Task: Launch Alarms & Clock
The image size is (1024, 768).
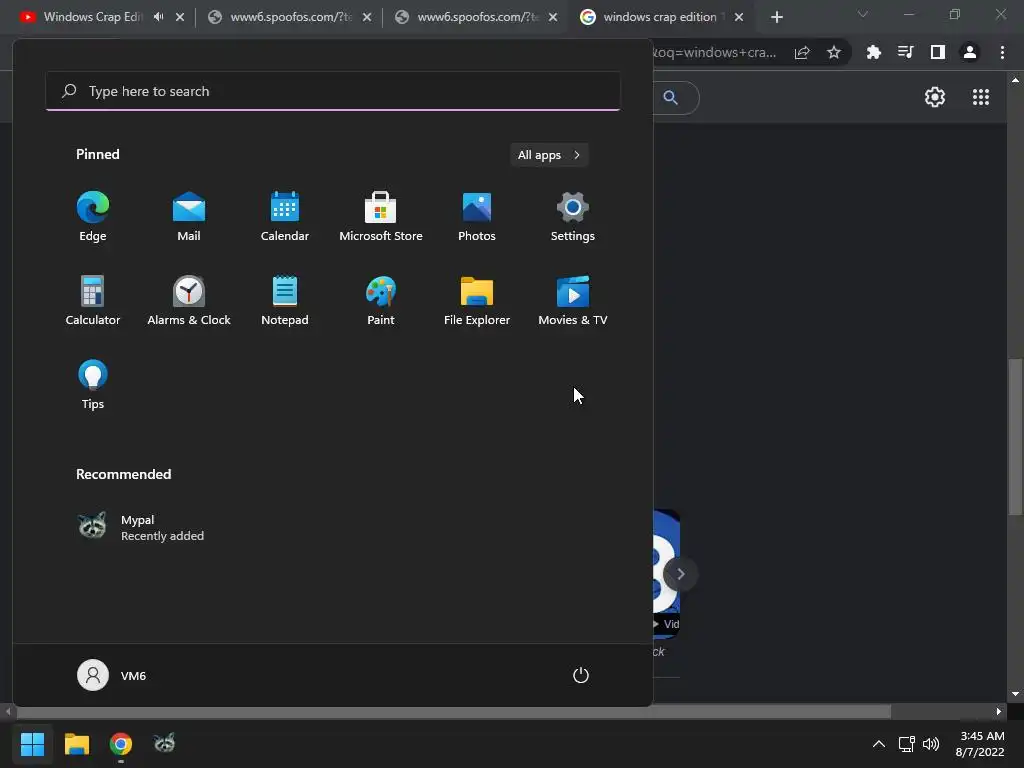Action: (189, 300)
